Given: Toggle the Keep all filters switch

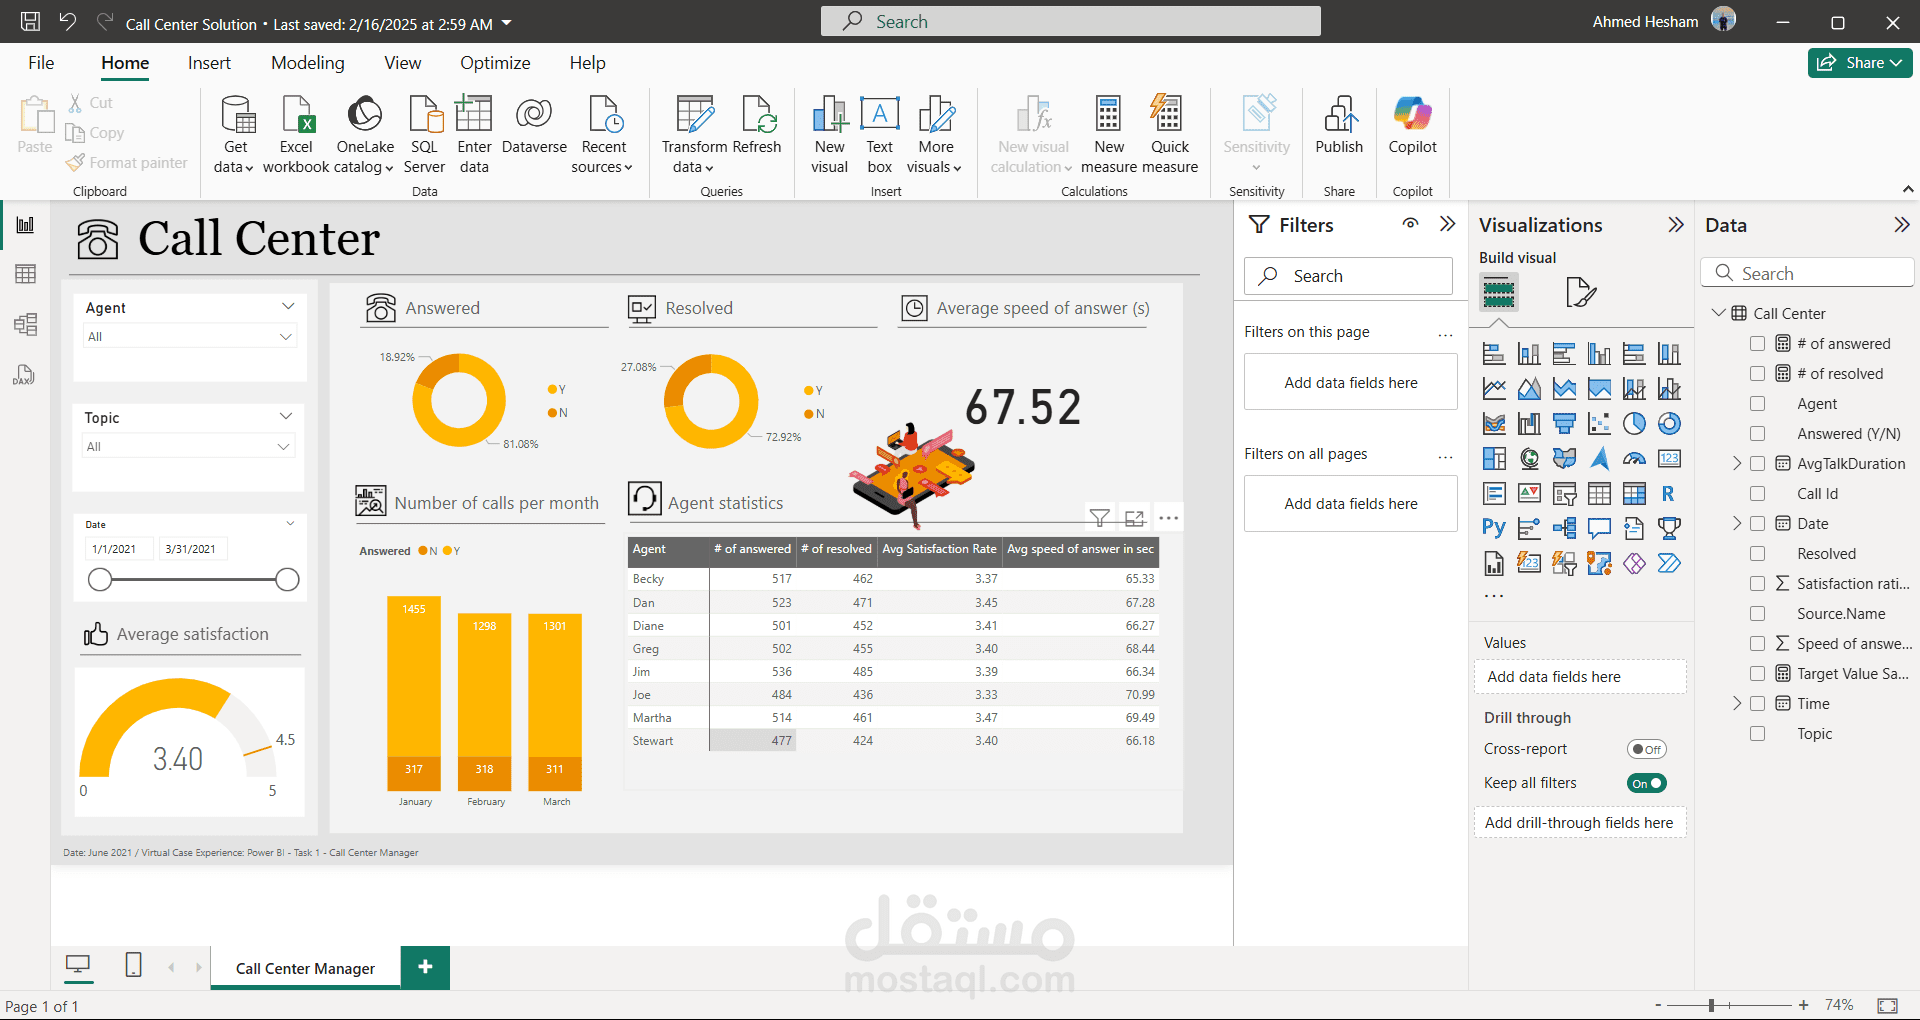Looking at the screenshot, I should [x=1647, y=783].
